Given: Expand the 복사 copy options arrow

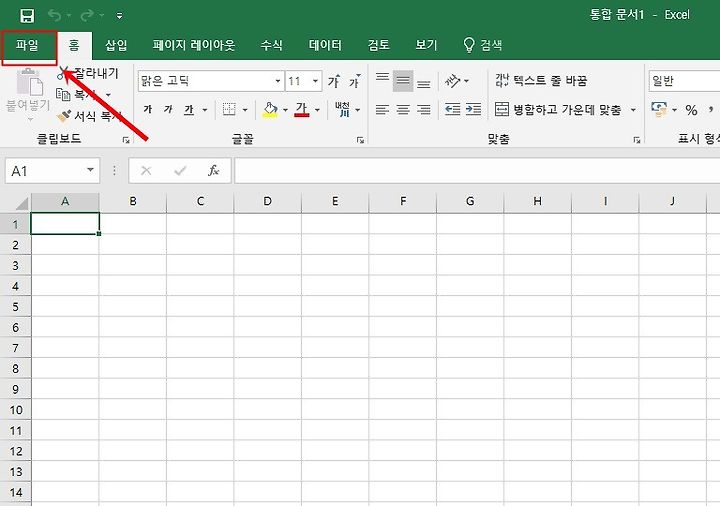Looking at the screenshot, I should [108, 95].
